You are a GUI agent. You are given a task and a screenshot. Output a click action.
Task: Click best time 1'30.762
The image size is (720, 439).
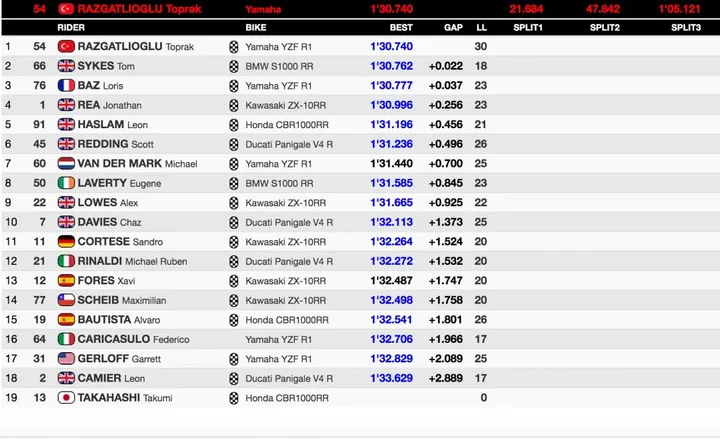[x=391, y=66]
